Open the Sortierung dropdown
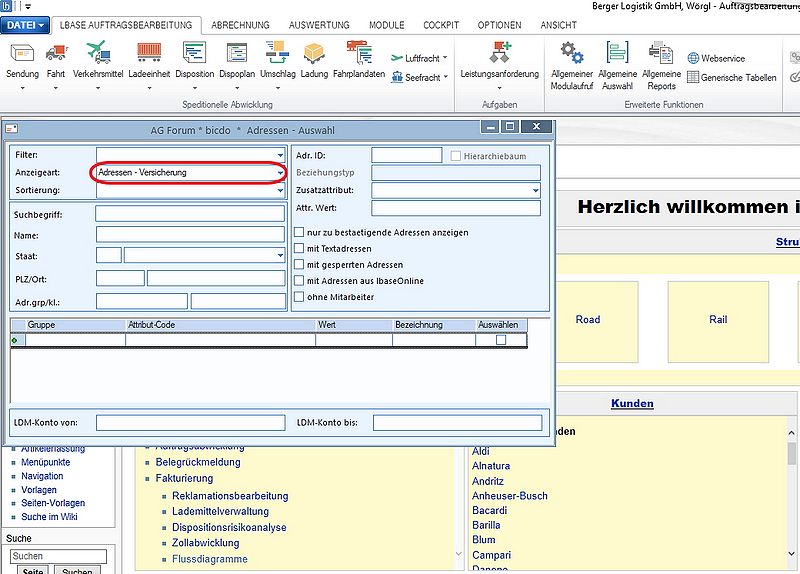 [280, 190]
